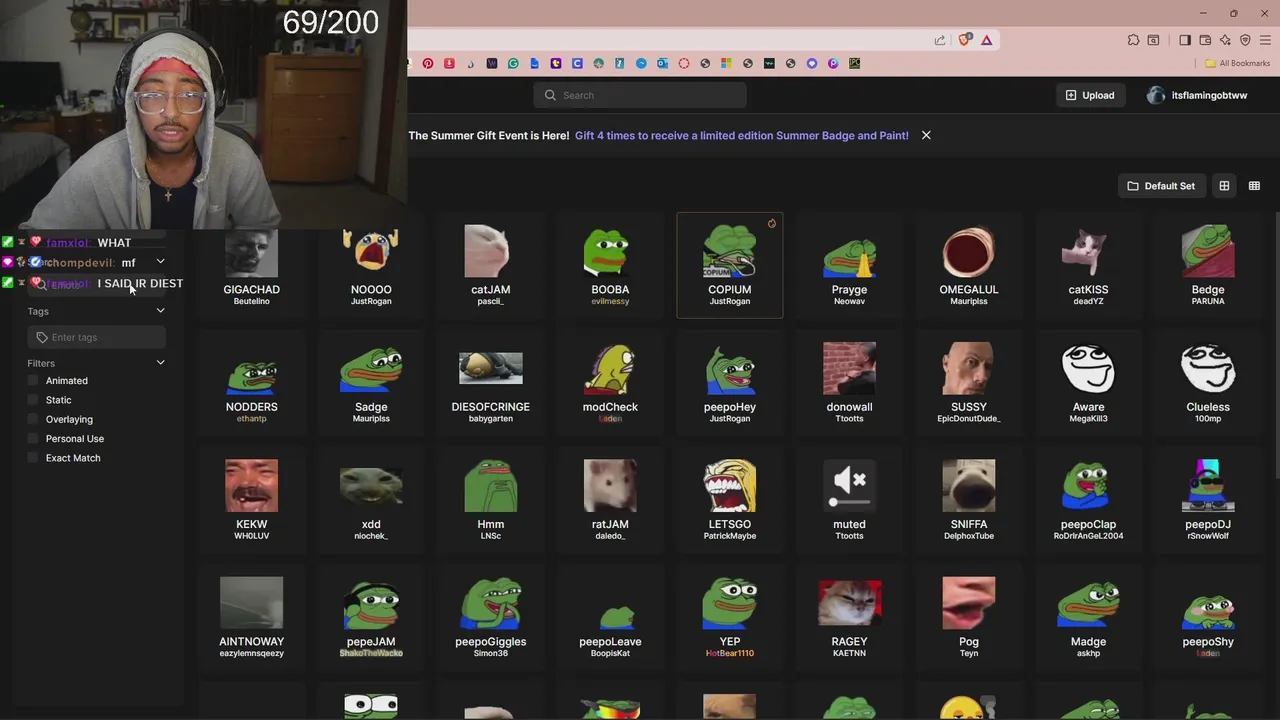Open the modCheck emote
Screen dimensions: 1280x720
pos(610,382)
